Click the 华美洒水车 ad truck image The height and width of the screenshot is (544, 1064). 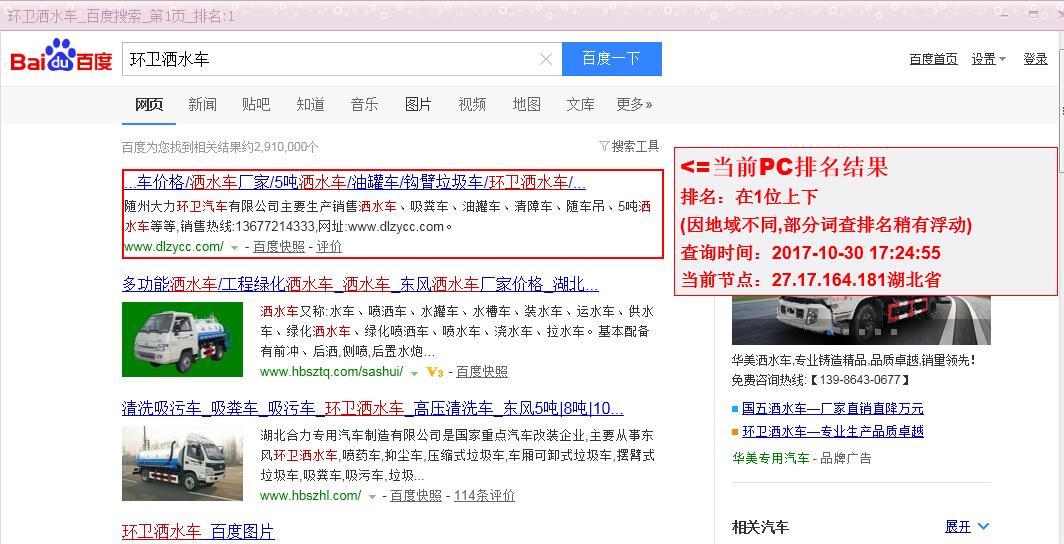860,320
